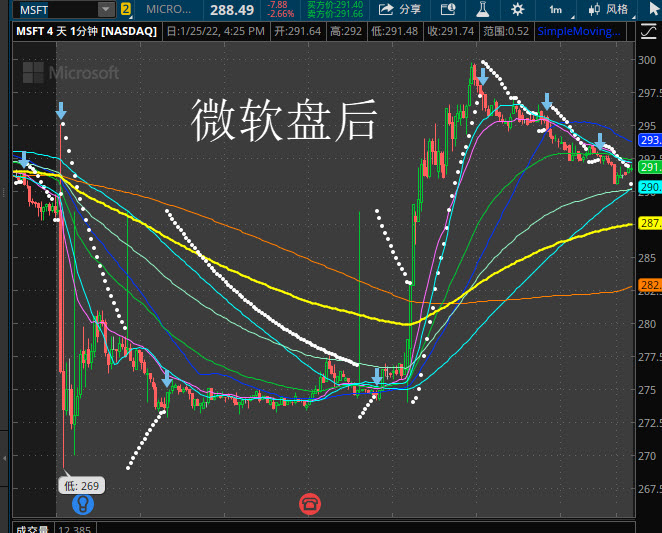This screenshot has width=662, height=533.
Task: Click the MSFT 4 天 1分钟 [NASDAQ] chart title
Action: click(x=87, y=31)
